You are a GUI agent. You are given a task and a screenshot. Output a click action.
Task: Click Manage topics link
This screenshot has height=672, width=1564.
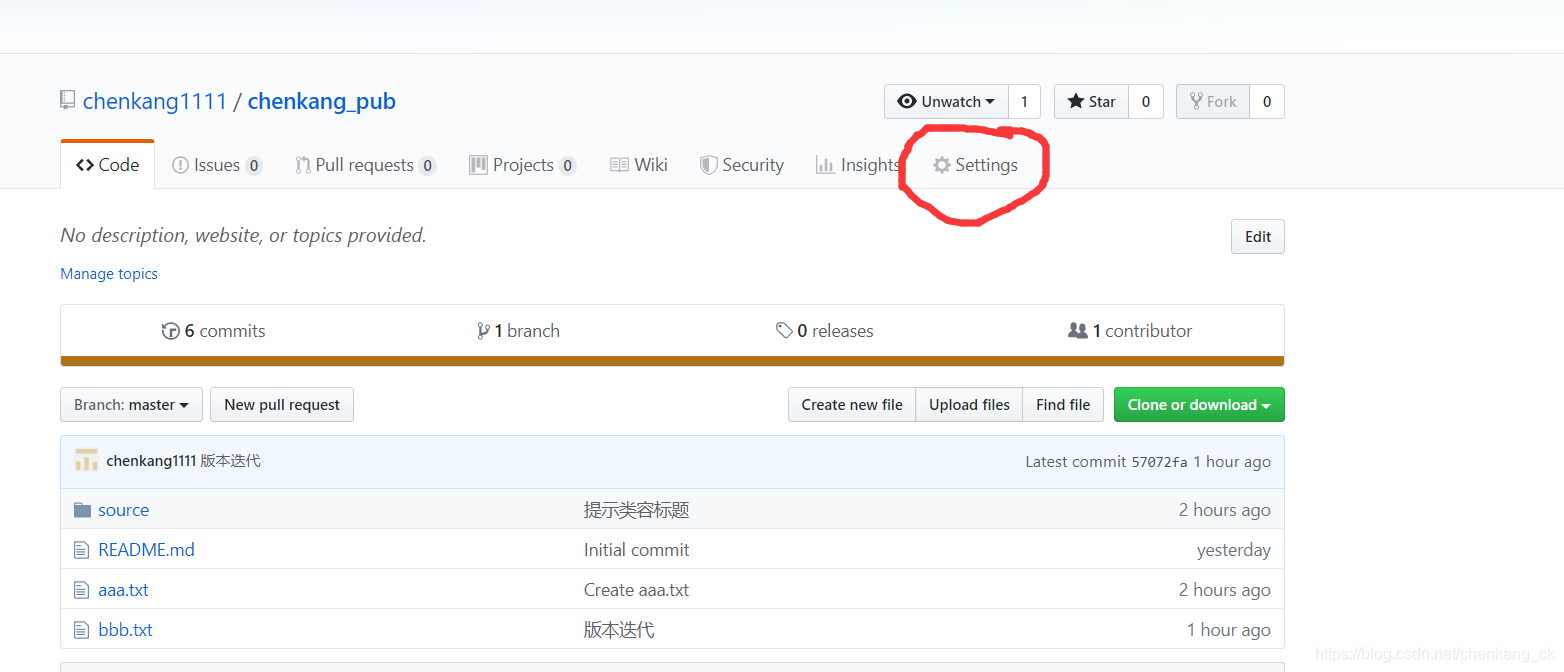(109, 274)
